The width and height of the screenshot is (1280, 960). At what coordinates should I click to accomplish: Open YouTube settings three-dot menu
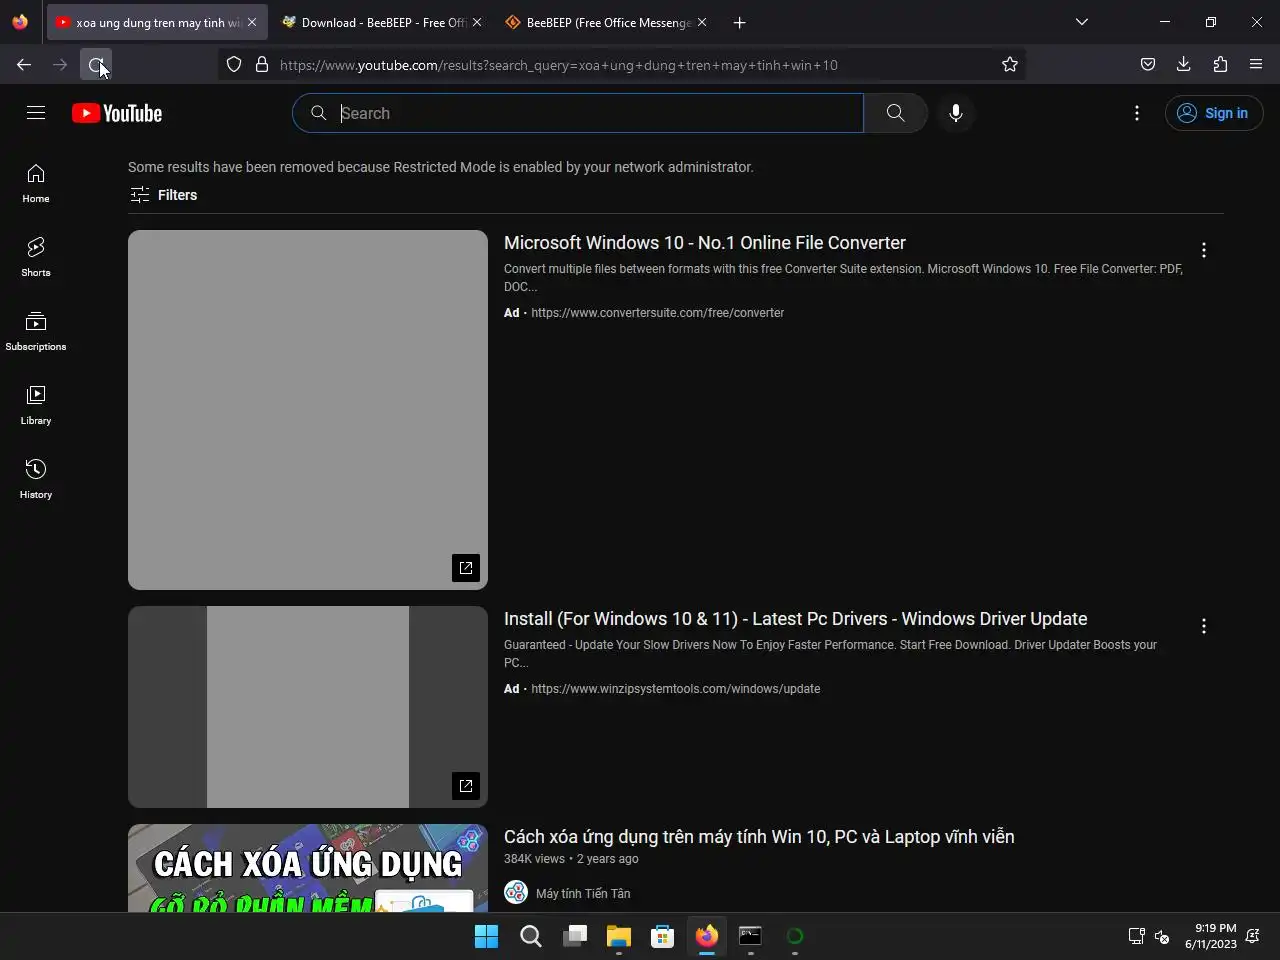pos(1137,113)
